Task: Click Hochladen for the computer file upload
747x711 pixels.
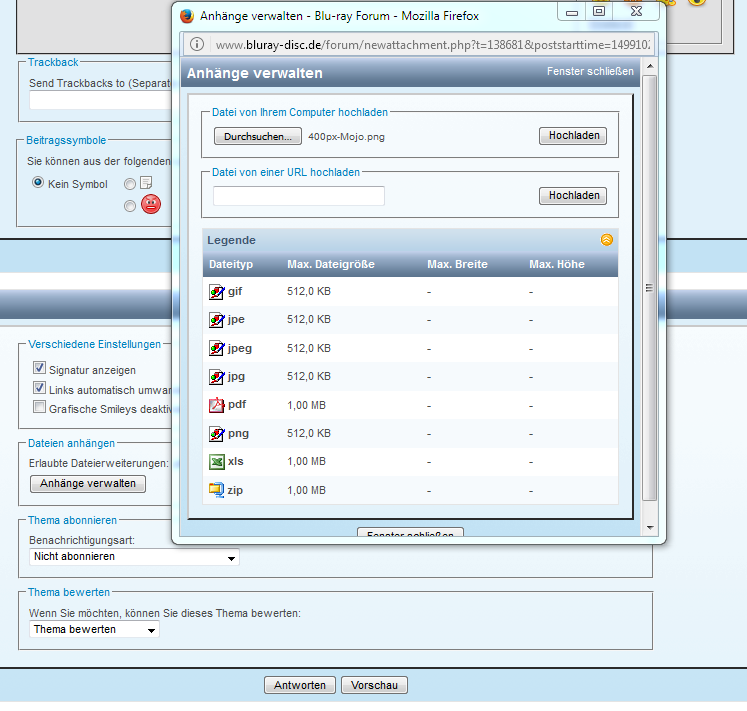Action: pyautogui.click(x=572, y=136)
